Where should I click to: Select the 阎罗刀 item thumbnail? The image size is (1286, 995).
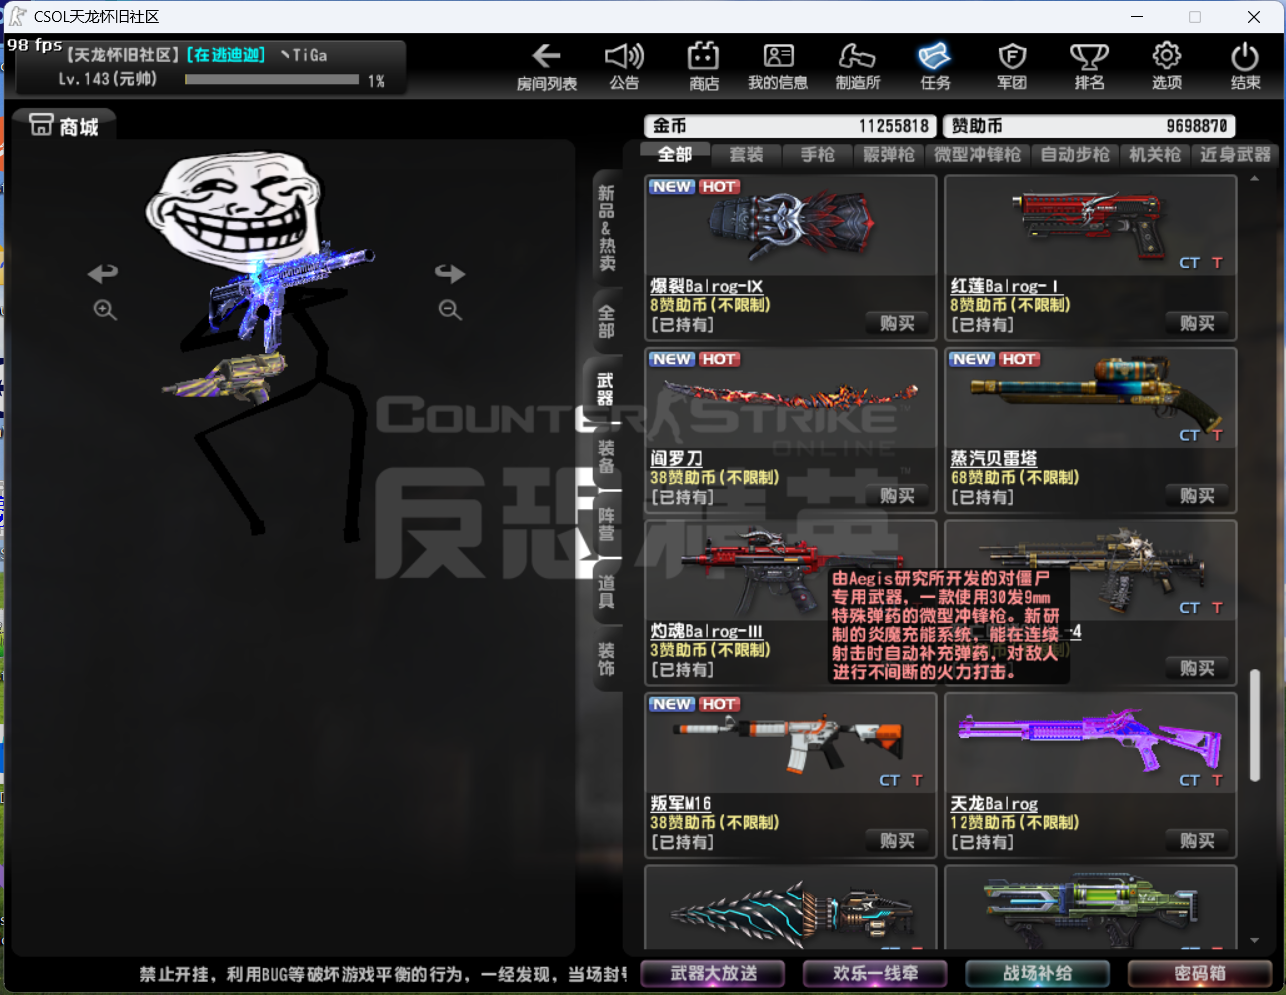click(790, 398)
